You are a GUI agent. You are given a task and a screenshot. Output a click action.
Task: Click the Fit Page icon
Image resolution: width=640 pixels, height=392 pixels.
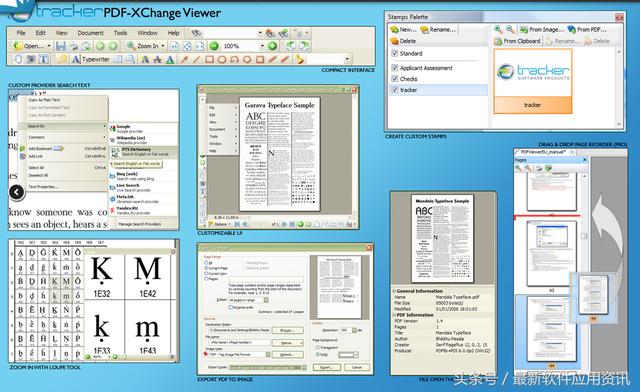[x=187, y=46]
